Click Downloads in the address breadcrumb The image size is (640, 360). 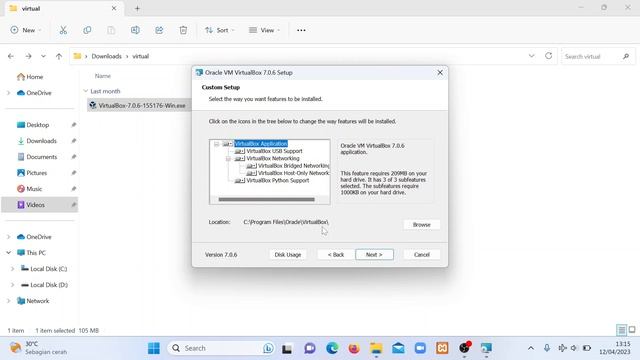107,56
